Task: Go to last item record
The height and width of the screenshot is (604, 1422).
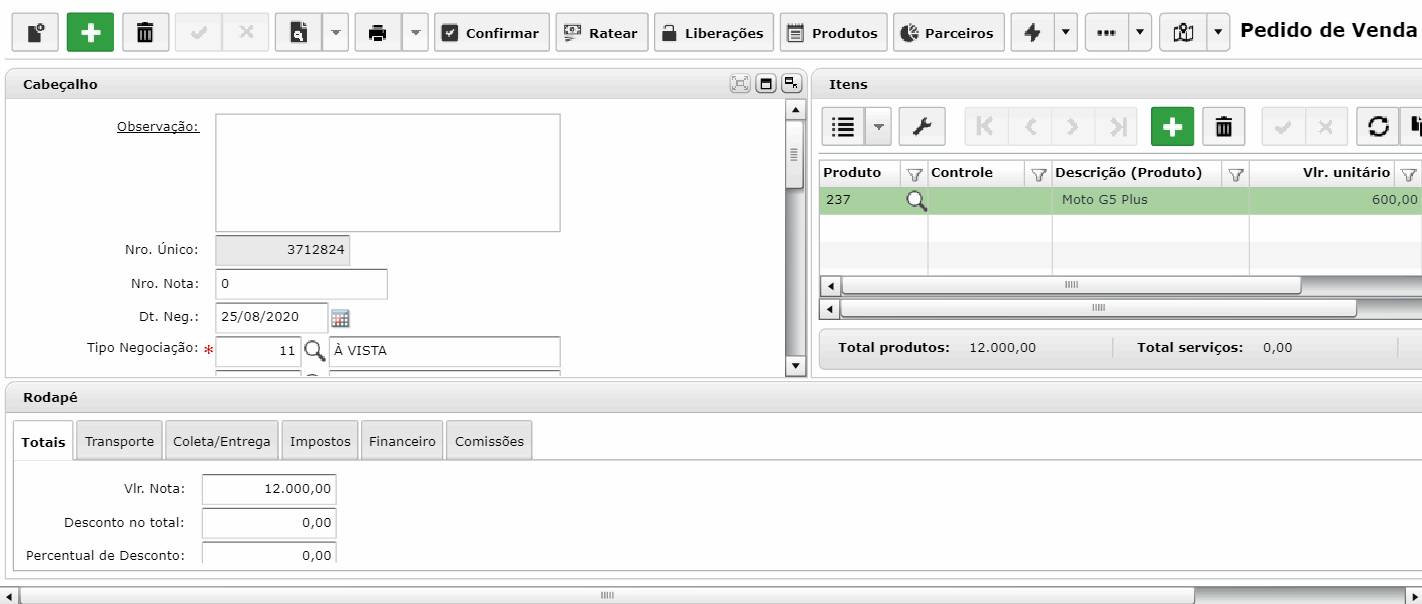Action: pos(1117,126)
